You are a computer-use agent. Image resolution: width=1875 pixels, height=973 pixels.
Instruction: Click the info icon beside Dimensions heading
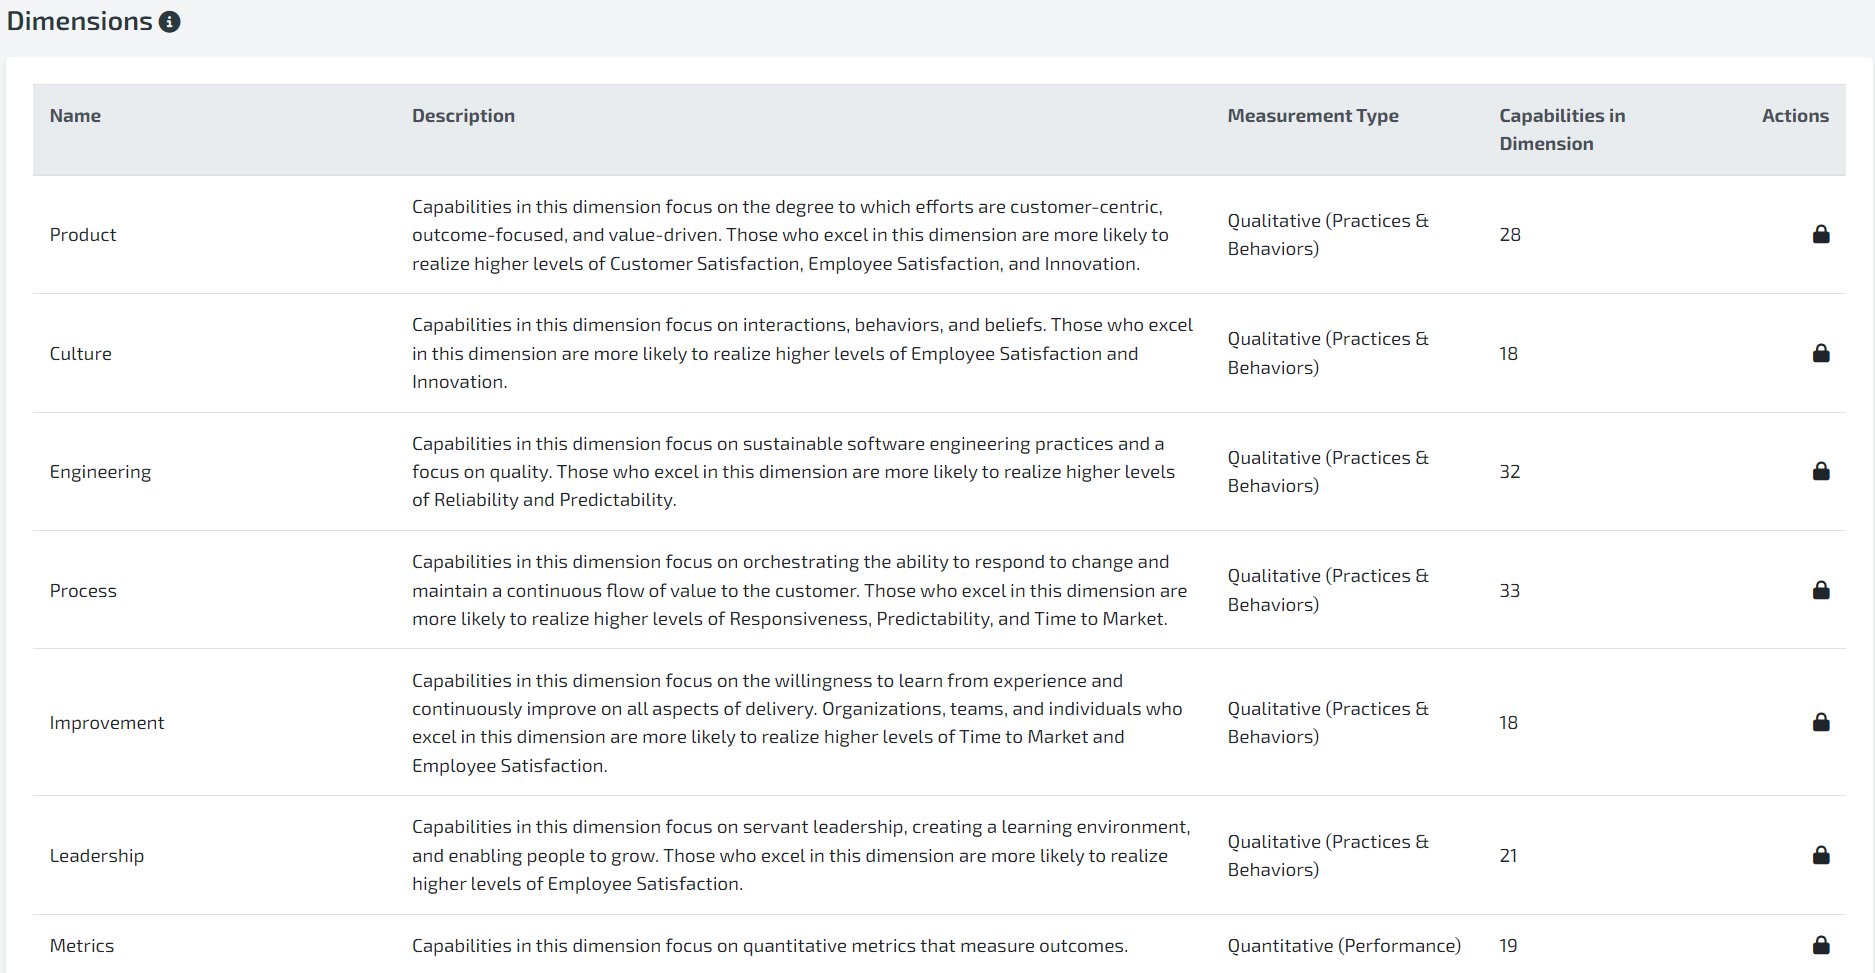point(170,22)
